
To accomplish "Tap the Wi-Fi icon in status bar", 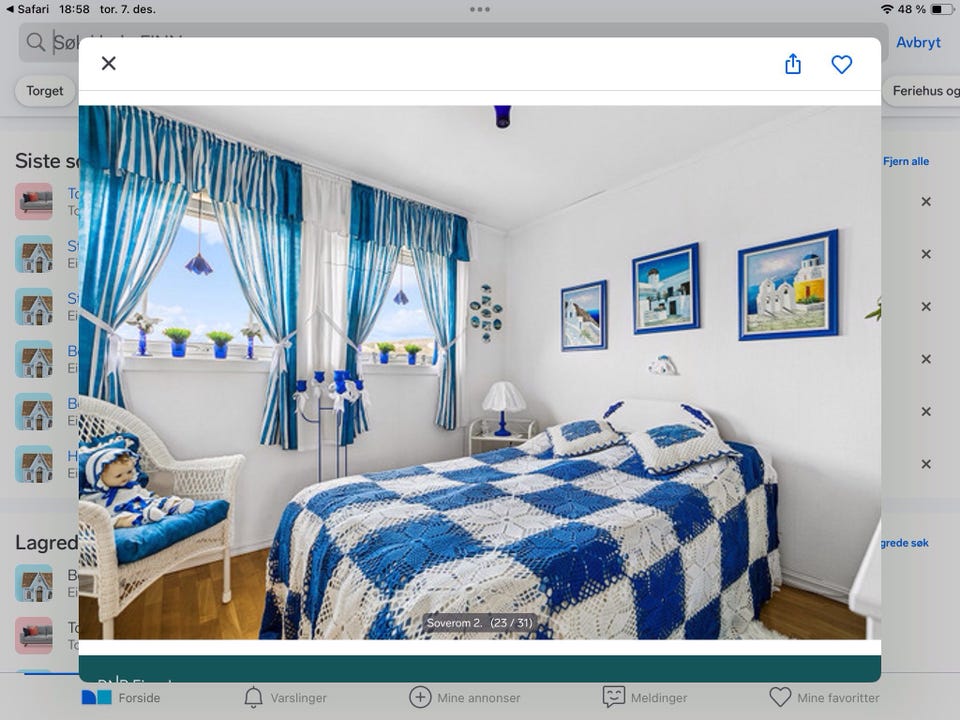I will [887, 9].
